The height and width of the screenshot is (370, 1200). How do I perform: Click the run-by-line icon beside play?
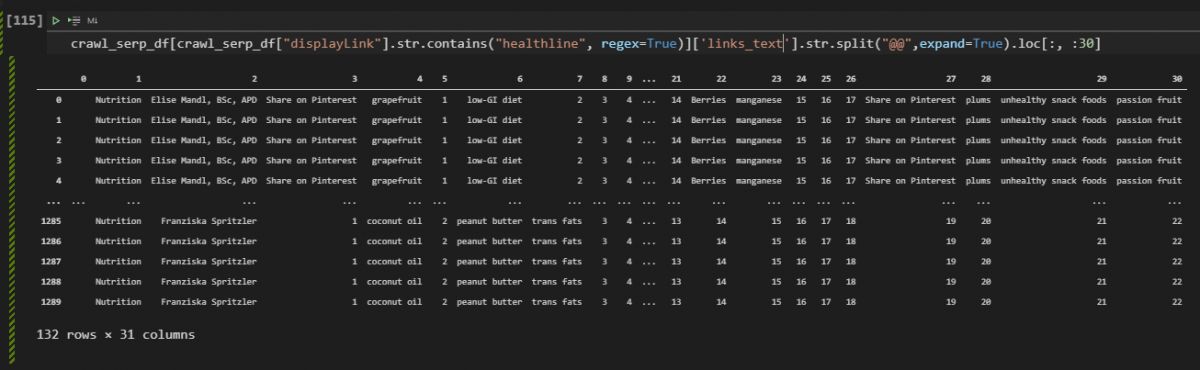[x=73, y=20]
